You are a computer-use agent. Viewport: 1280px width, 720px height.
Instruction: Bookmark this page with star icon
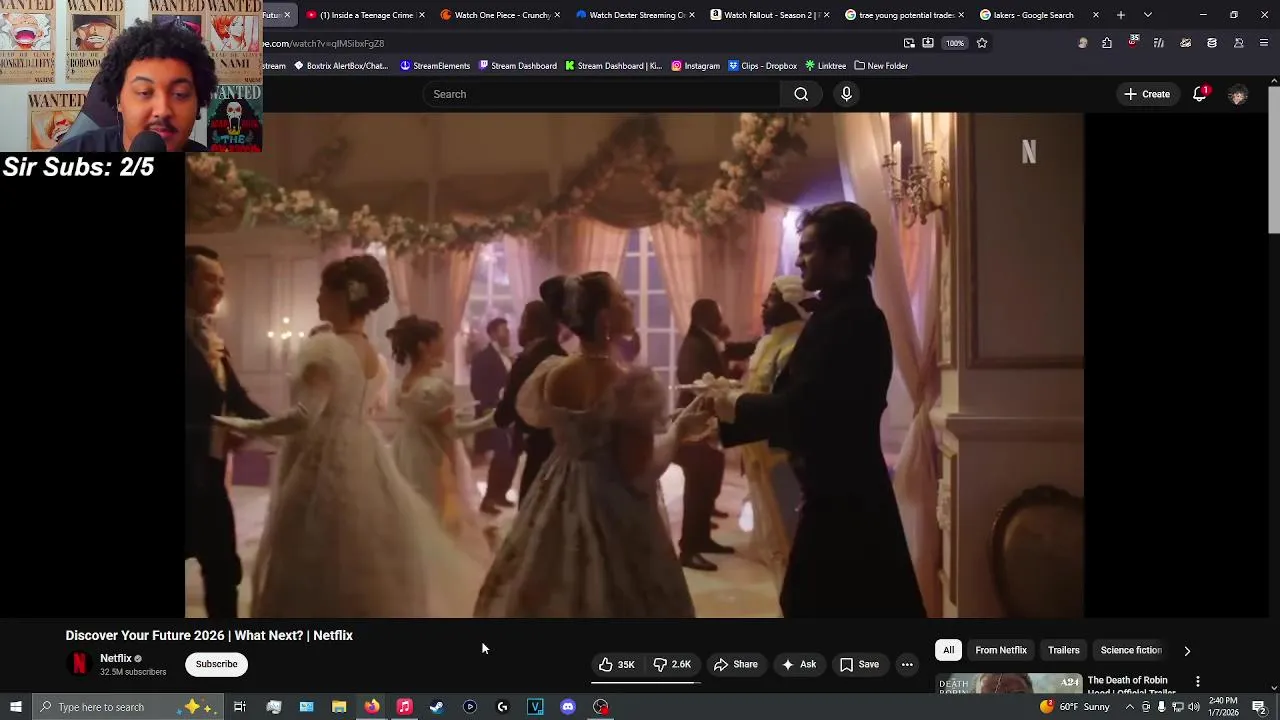pyautogui.click(x=982, y=43)
